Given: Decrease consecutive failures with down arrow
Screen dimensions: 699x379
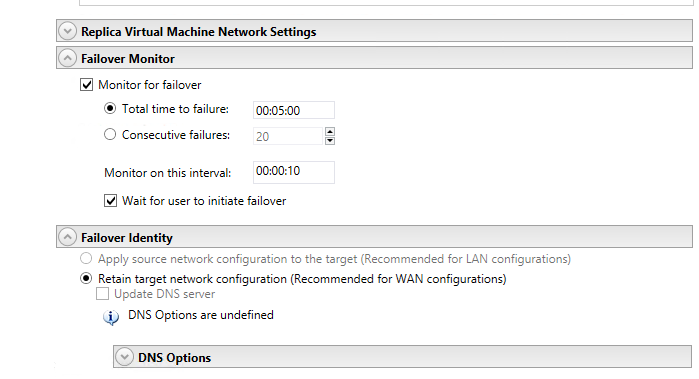Looking at the screenshot, I should [x=330, y=141].
